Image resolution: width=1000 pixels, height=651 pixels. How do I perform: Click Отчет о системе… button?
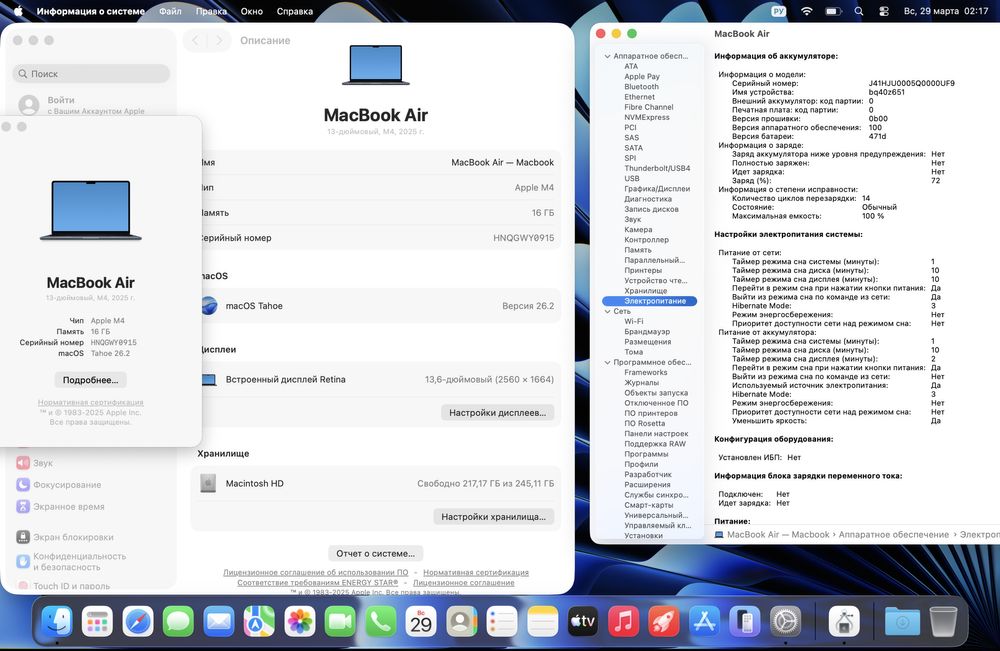[x=376, y=553]
